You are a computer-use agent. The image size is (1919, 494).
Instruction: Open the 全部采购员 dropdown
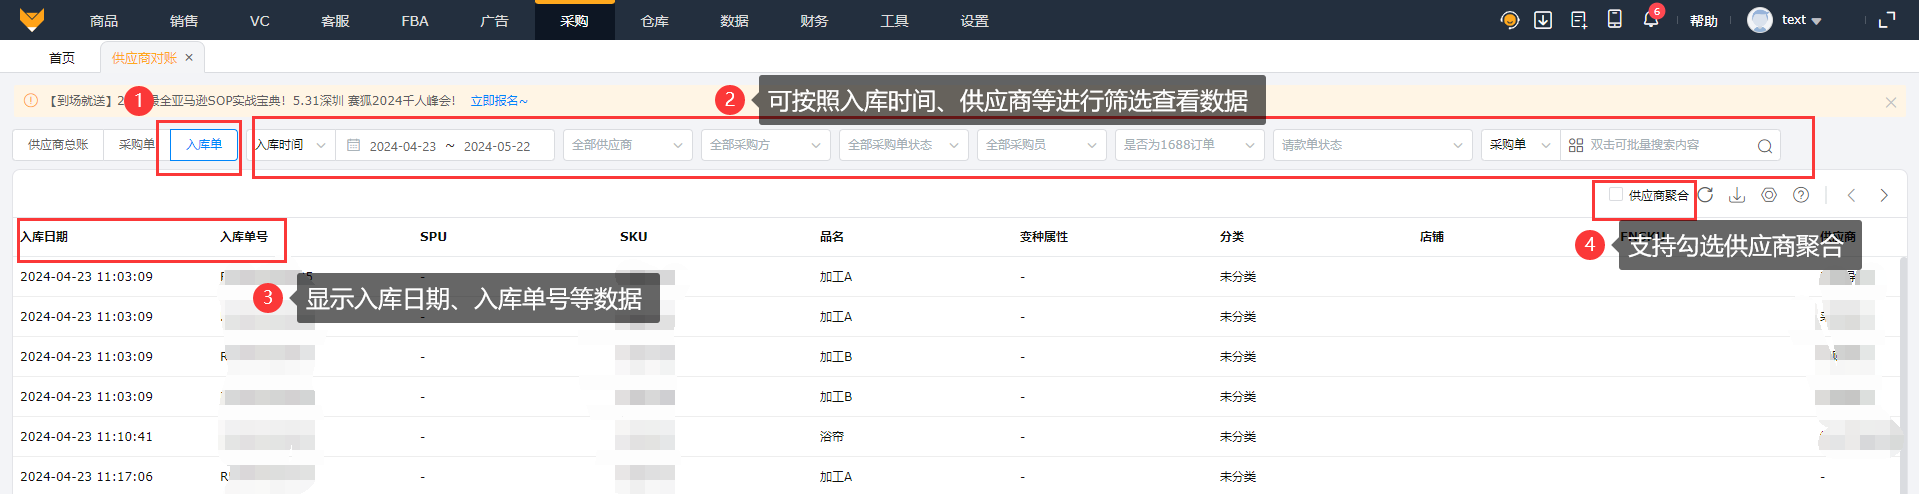click(x=1041, y=145)
